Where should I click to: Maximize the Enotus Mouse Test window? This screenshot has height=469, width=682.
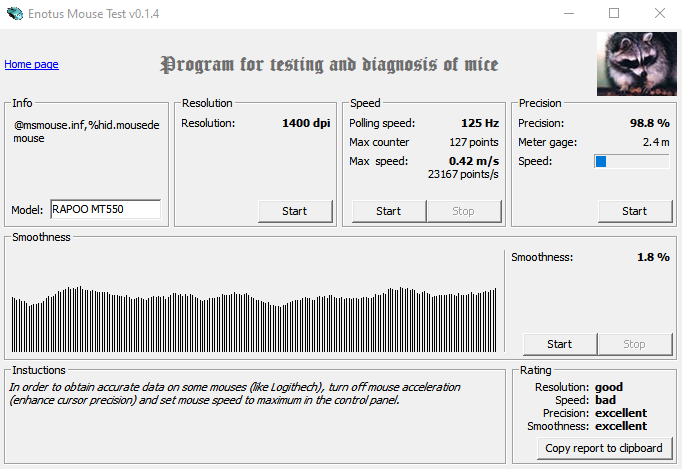coord(614,13)
